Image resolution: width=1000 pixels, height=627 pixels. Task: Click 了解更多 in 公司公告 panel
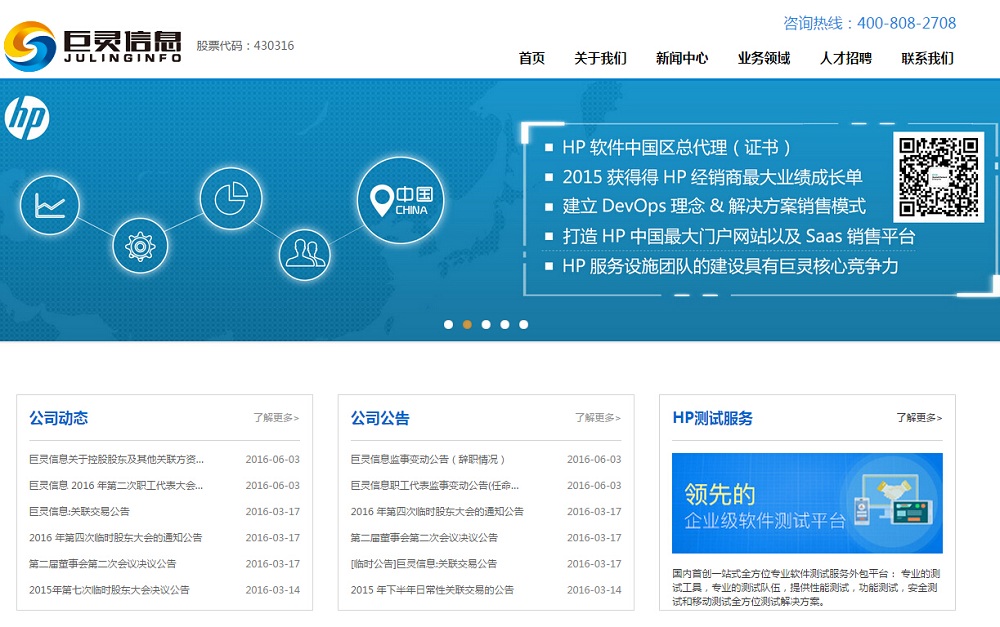tap(598, 418)
